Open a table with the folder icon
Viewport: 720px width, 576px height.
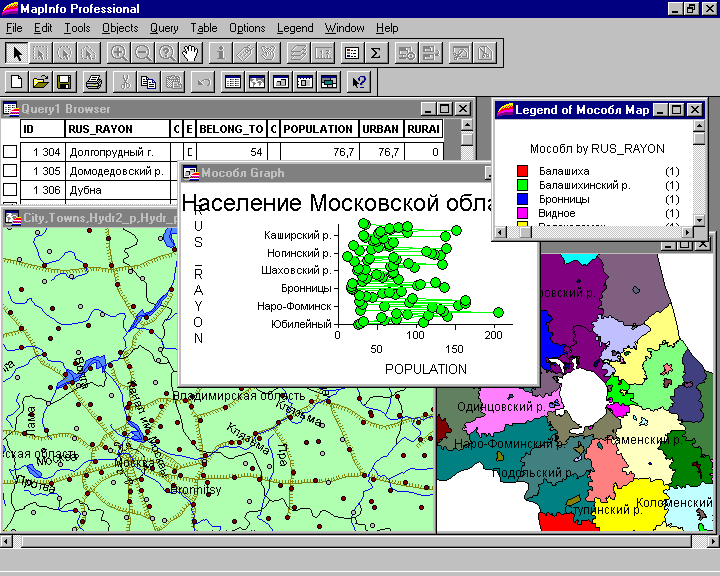[x=41, y=83]
